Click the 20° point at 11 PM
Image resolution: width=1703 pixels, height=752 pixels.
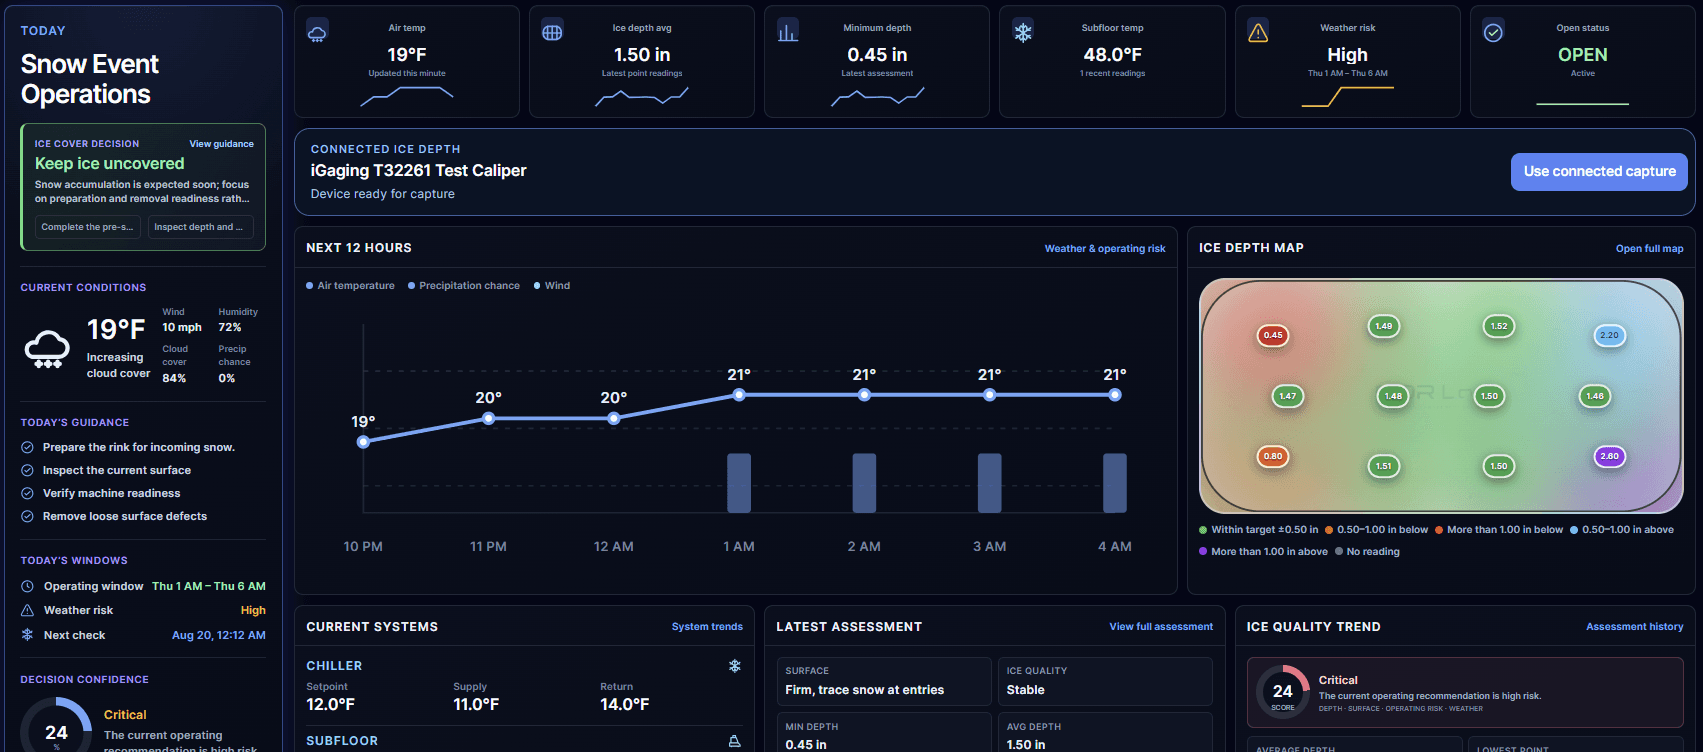click(x=488, y=418)
